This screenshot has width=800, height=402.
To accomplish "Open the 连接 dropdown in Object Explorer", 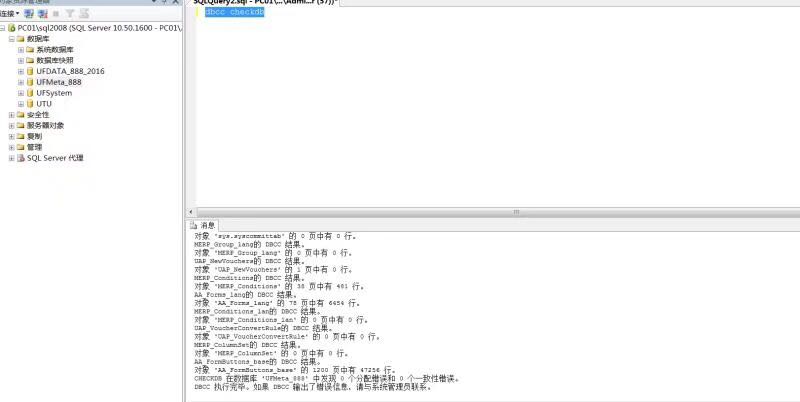I will 9,13.
